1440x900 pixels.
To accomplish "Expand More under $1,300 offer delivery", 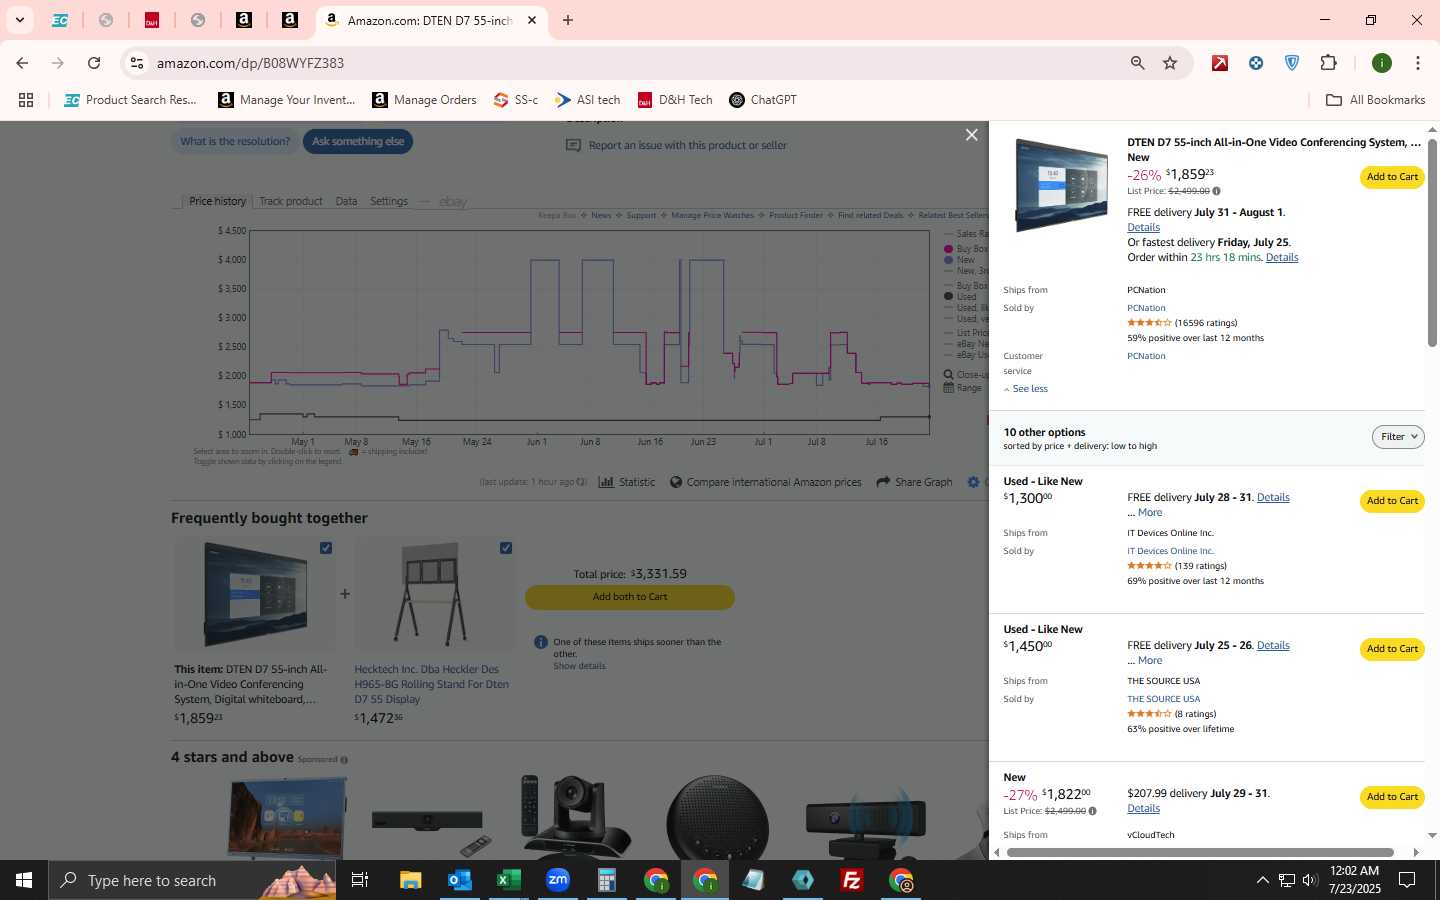I will (1150, 513).
